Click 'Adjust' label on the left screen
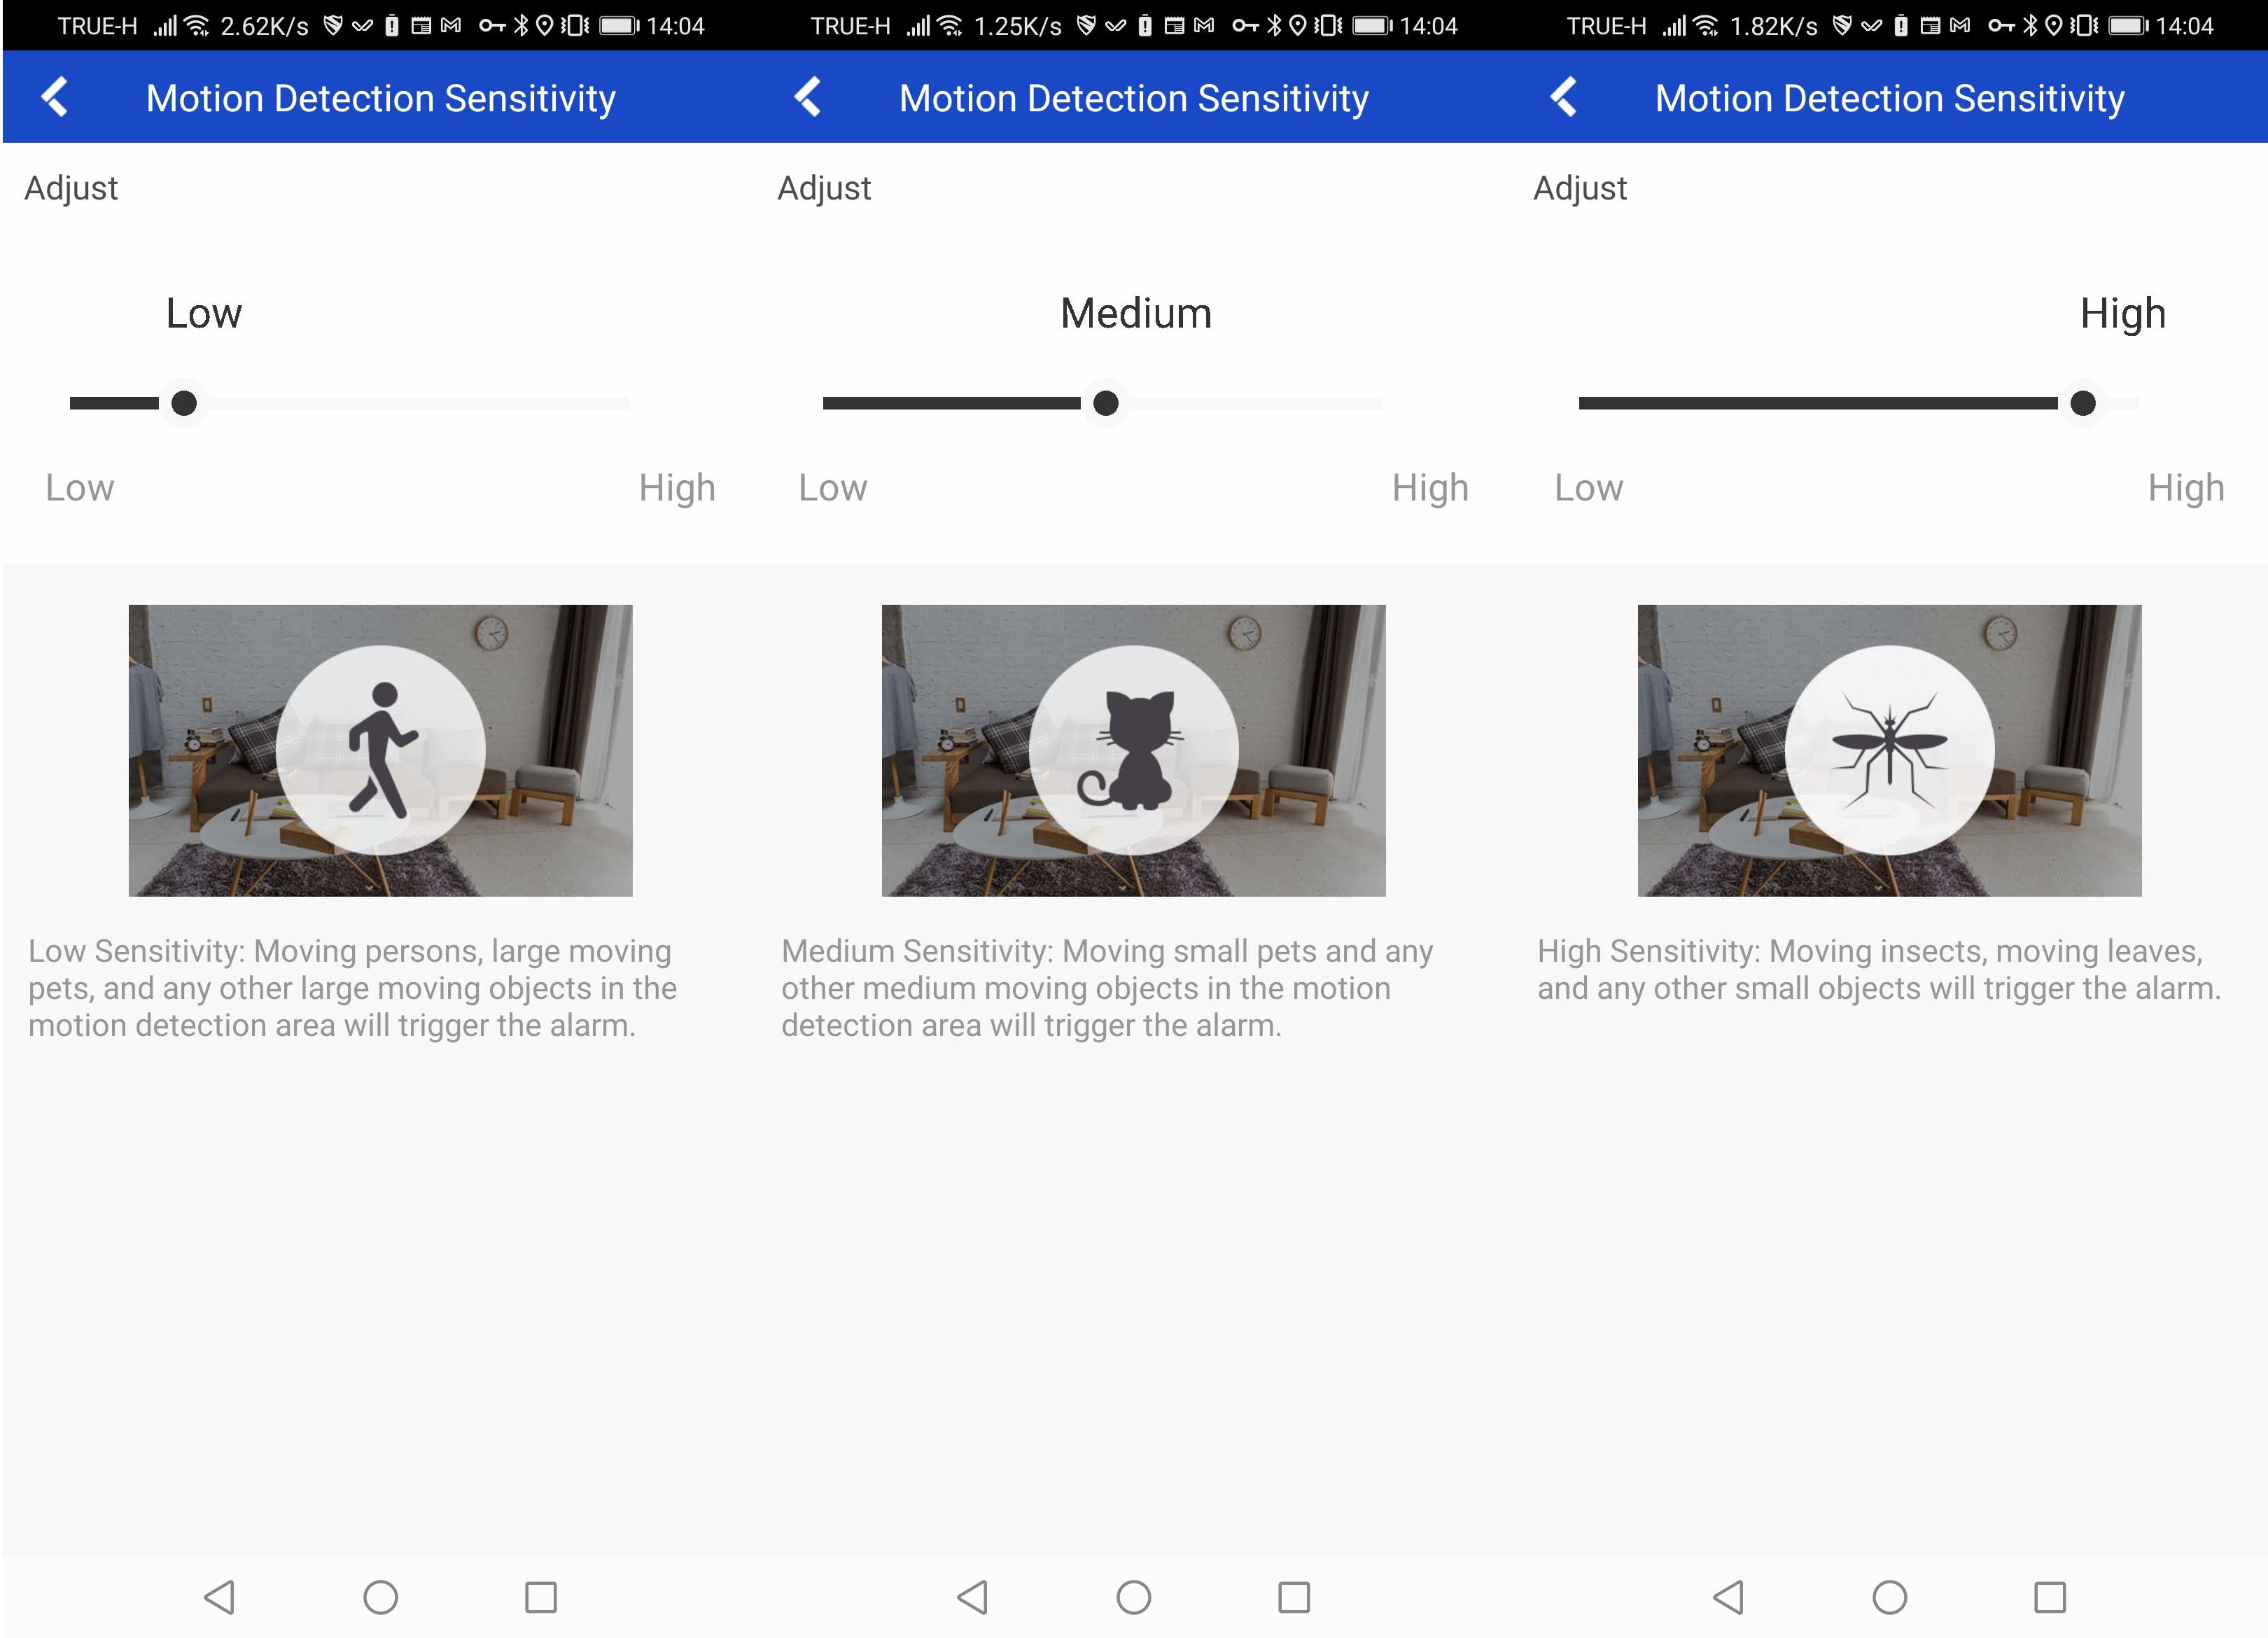The width and height of the screenshot is (2268, 1638). (71, 188)
